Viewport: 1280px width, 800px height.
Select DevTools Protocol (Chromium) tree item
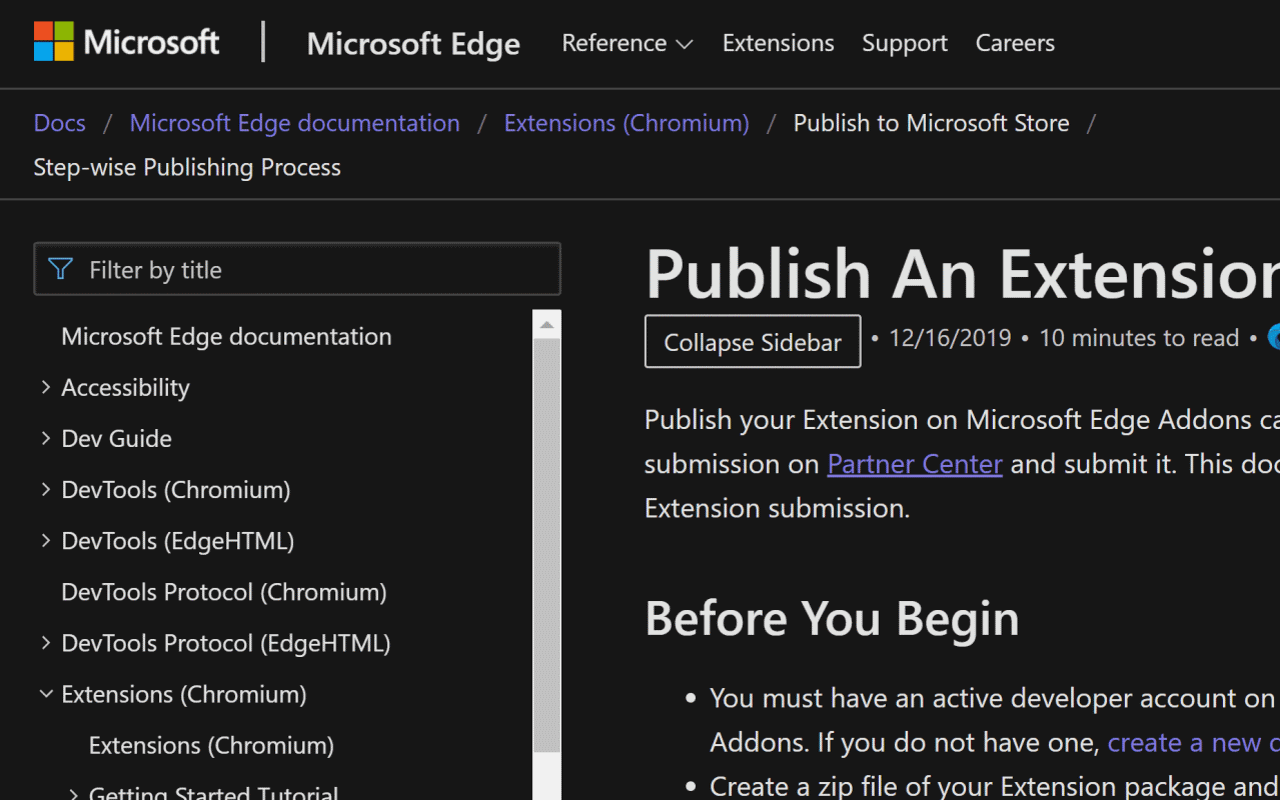tap(224, 591)
